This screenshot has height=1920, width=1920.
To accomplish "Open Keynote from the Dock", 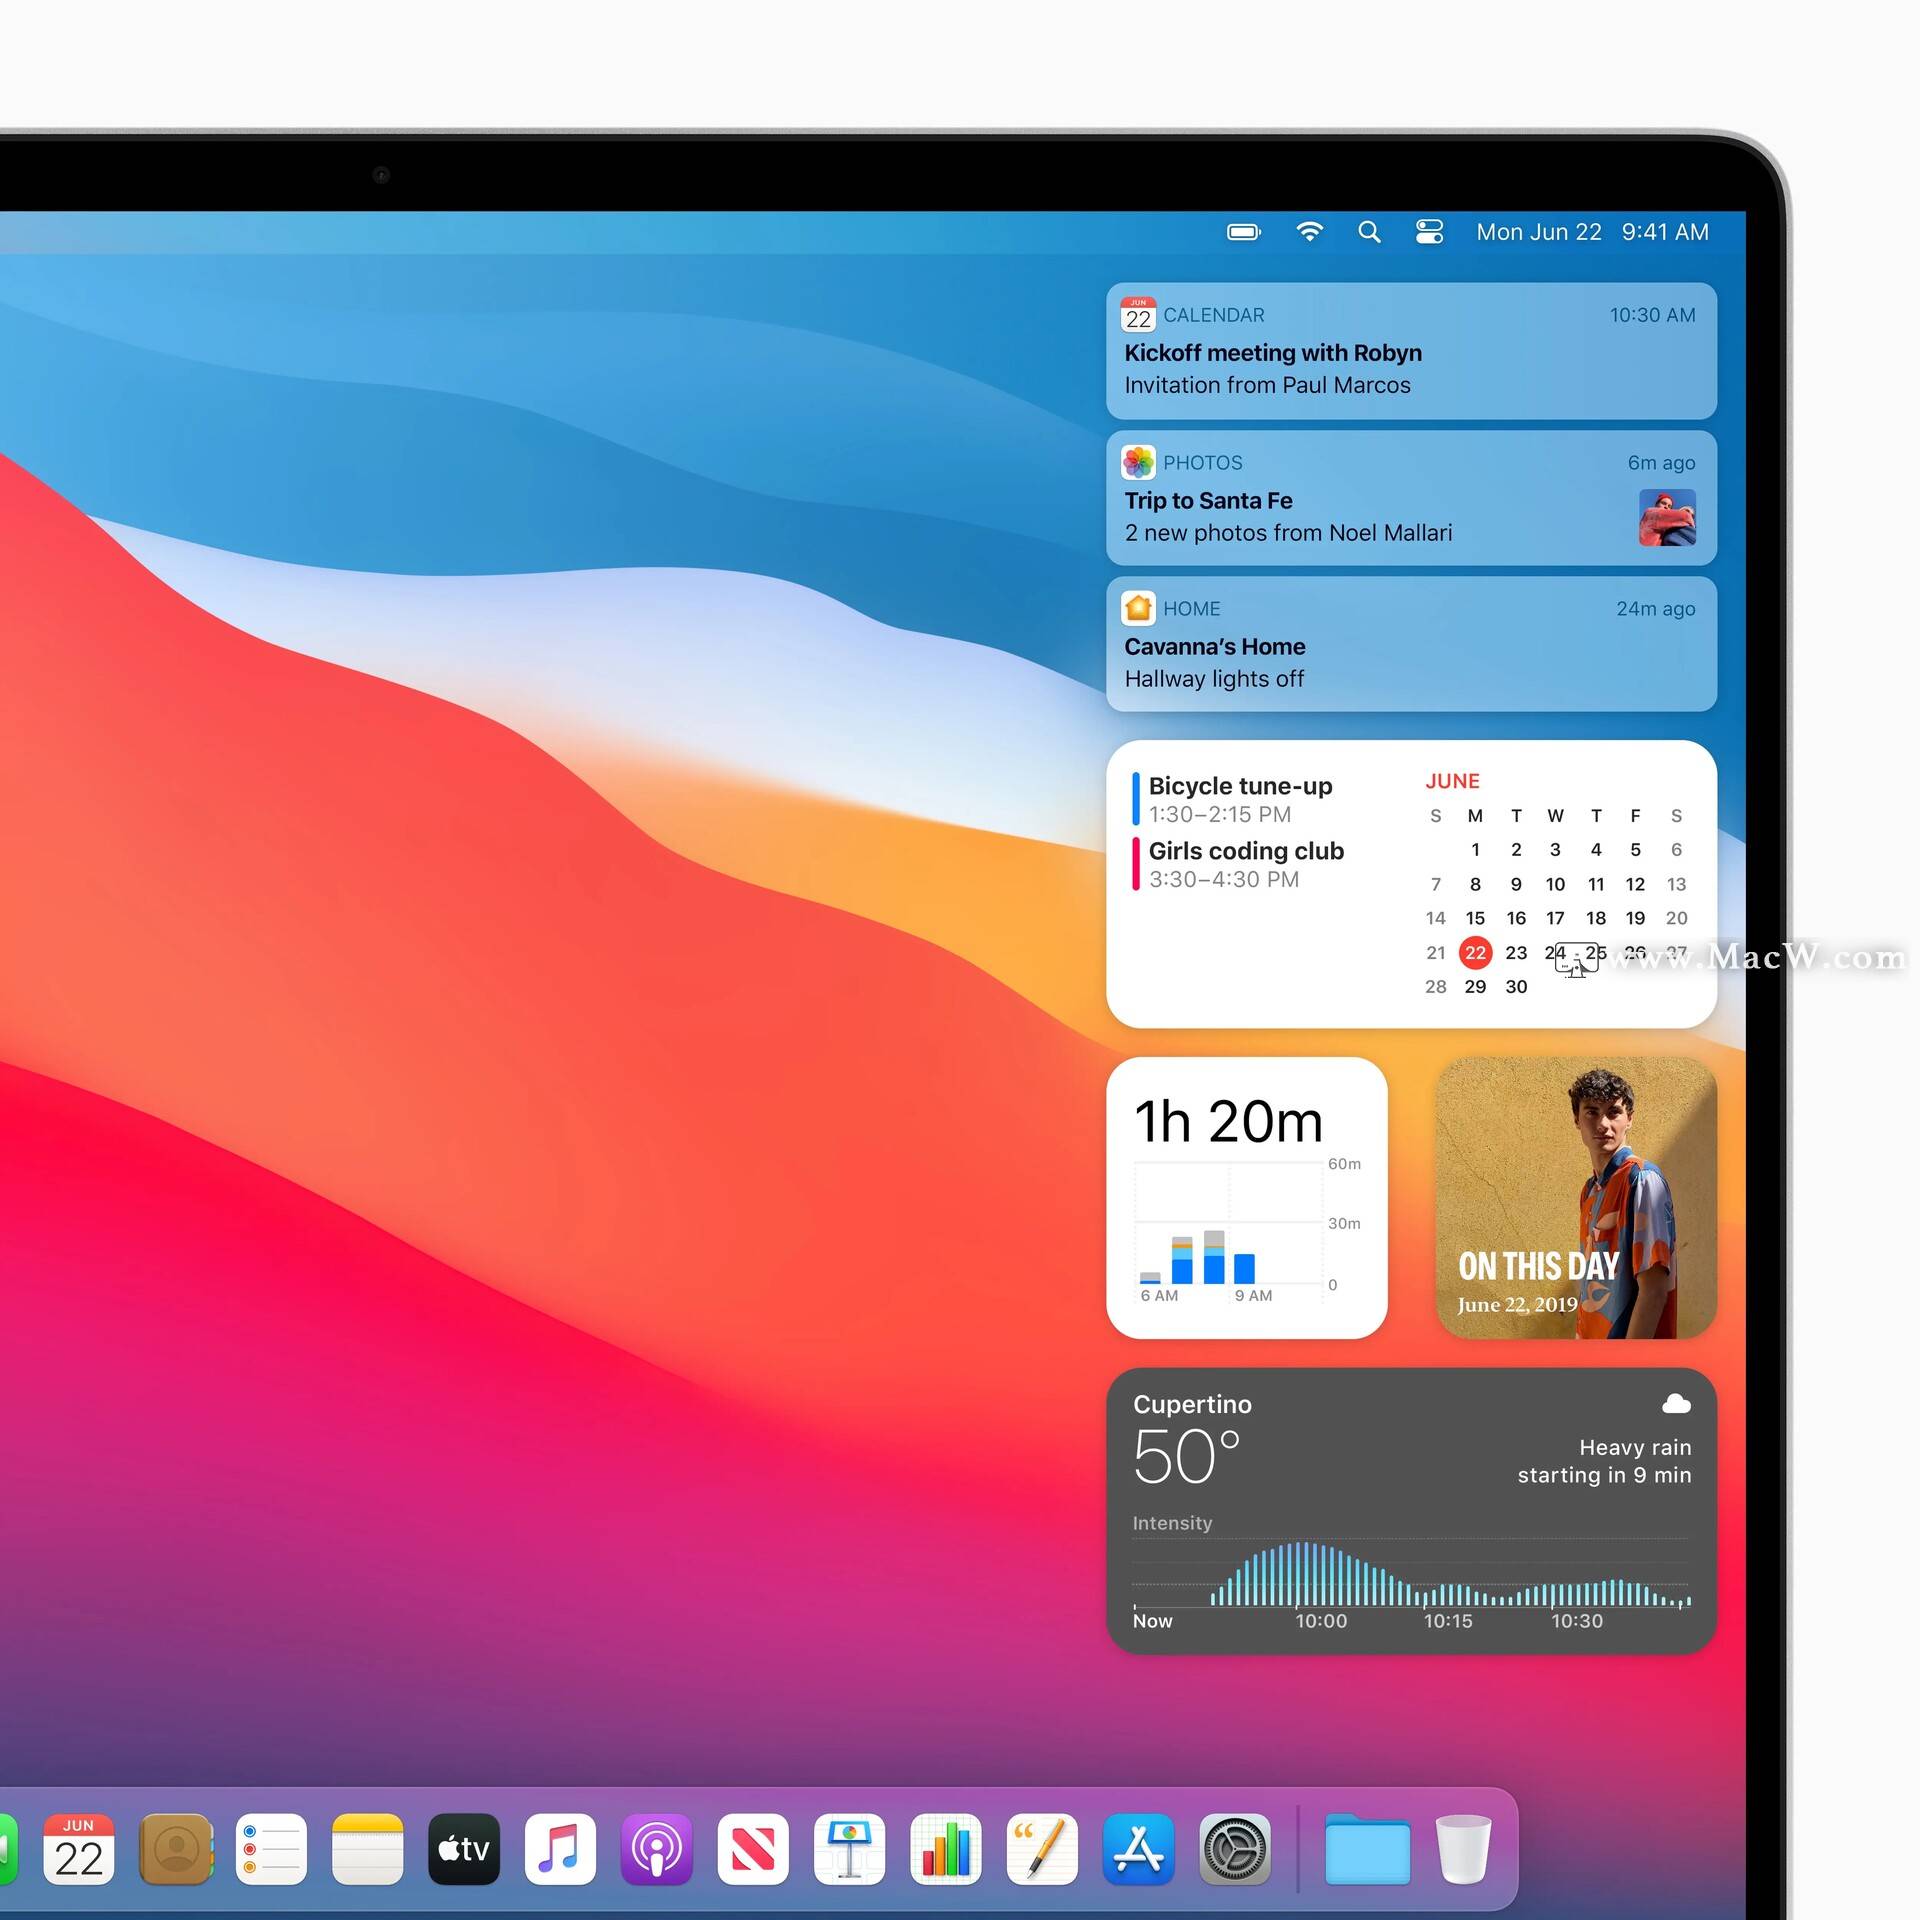I will click(850, 1849).
